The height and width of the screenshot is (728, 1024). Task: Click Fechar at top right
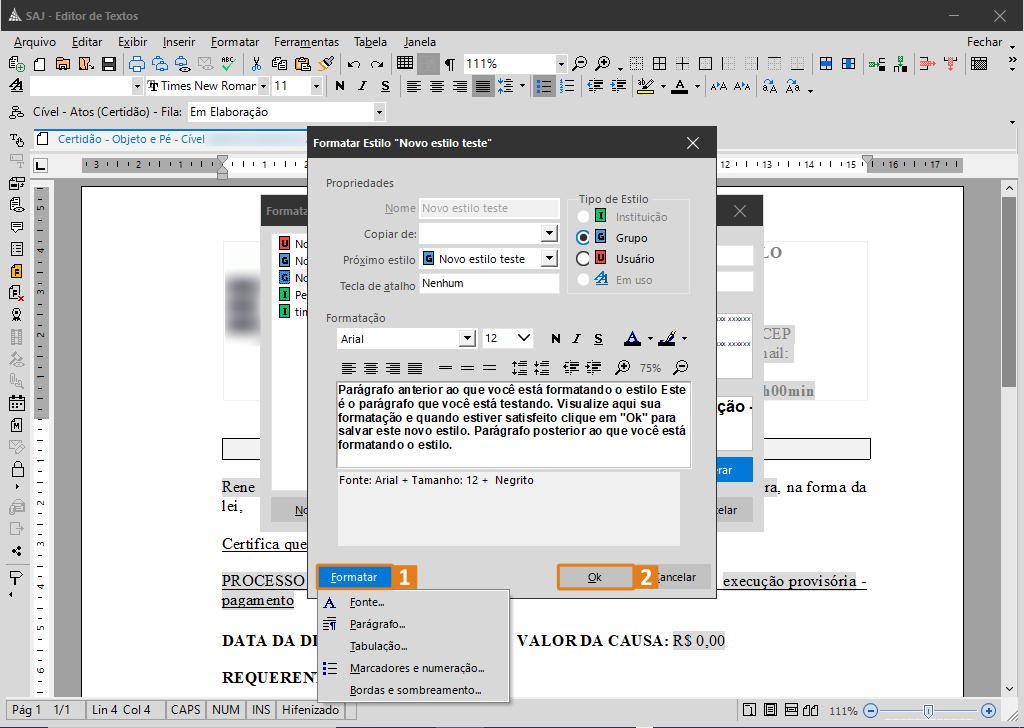[x=984, y=42]
